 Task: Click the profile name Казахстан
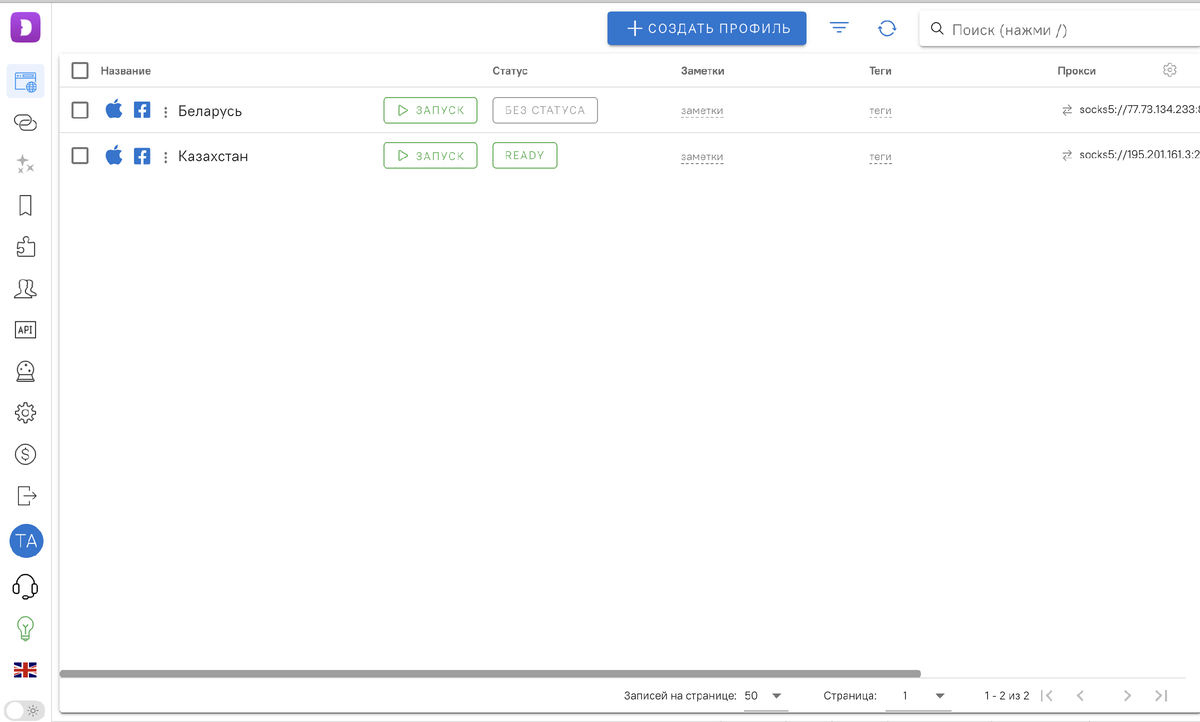point(213,156)
